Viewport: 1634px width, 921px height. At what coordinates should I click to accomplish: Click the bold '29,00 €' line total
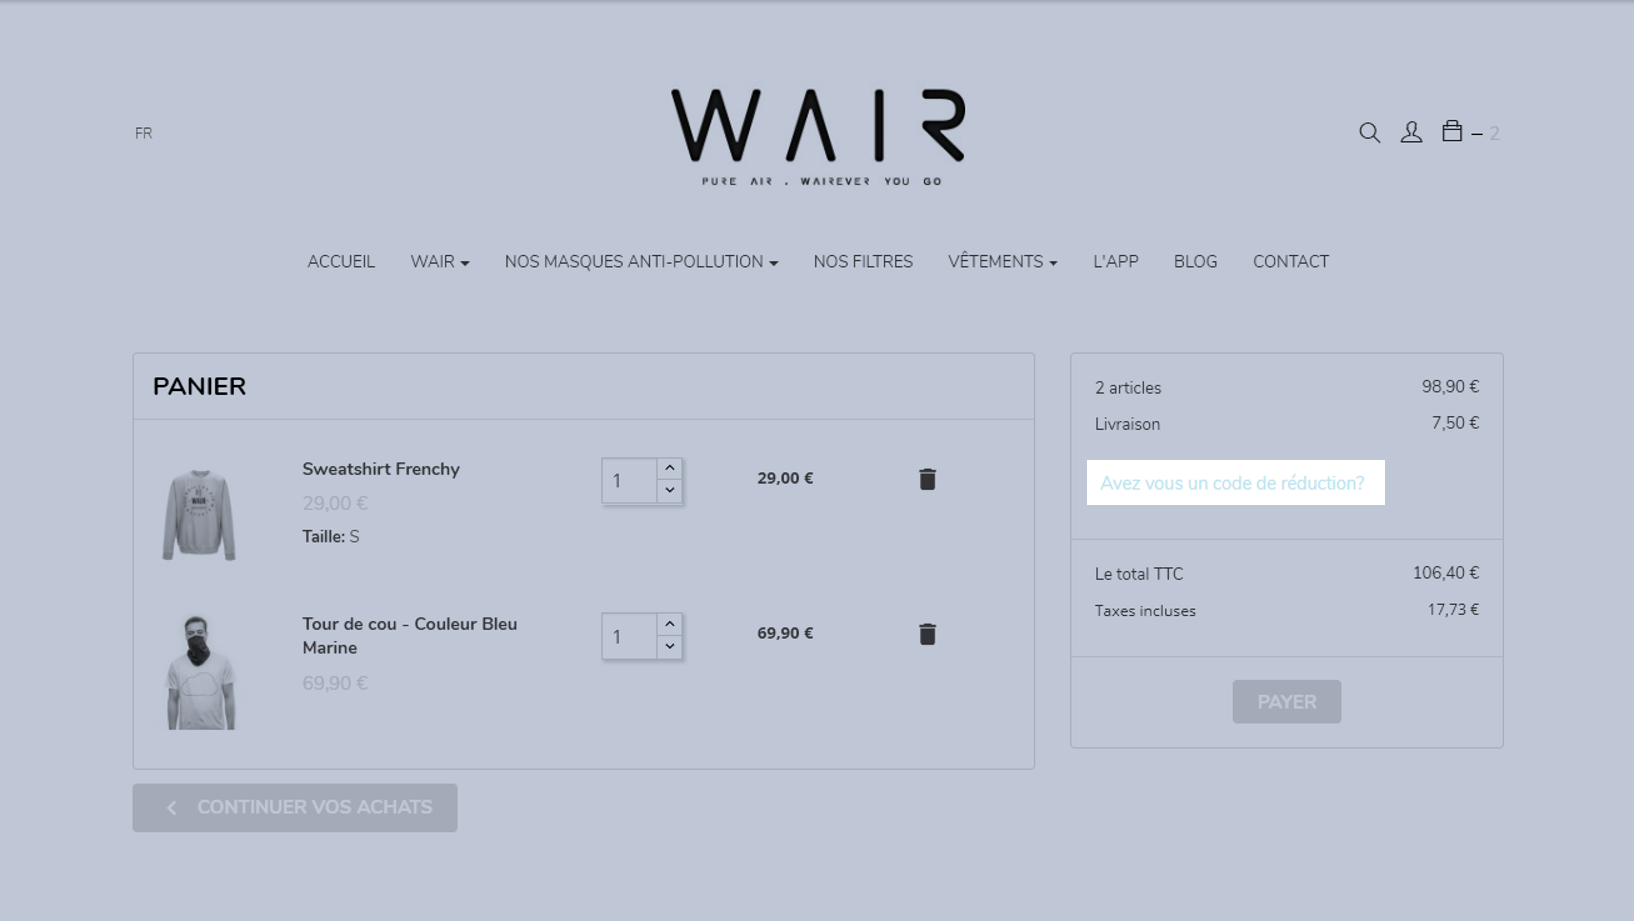point(785,478)
